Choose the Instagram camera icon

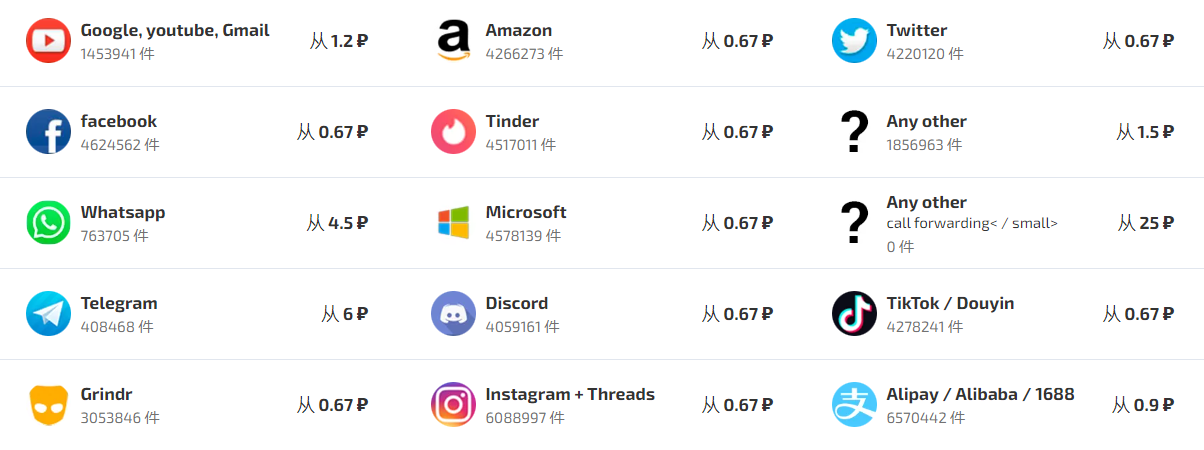(453, 405)
